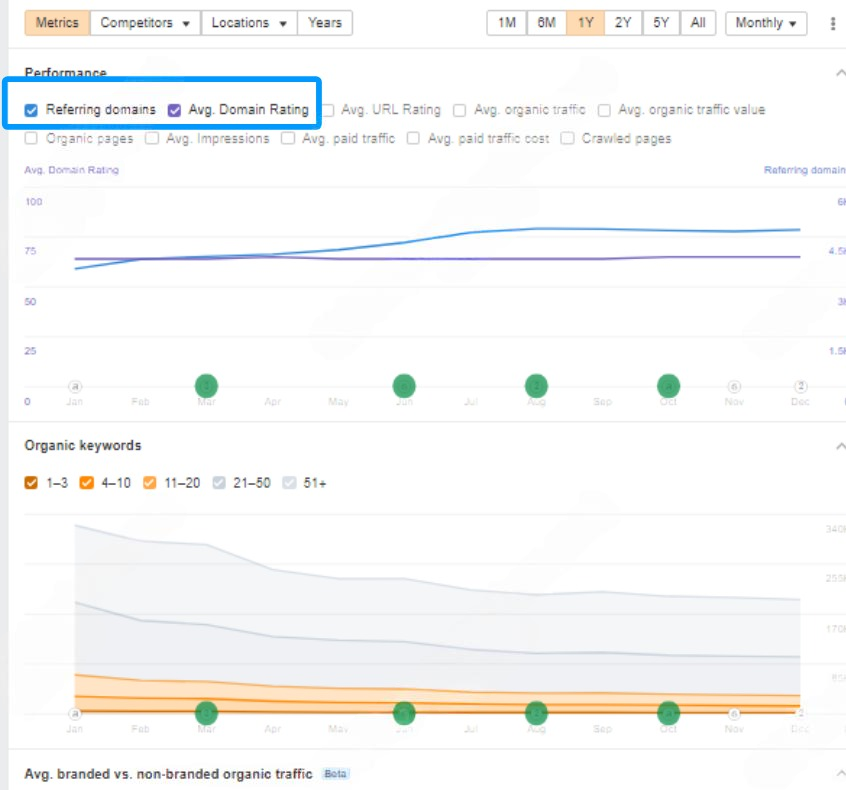Tick Avg. organic traffic value checkbox

coord(604,110)
